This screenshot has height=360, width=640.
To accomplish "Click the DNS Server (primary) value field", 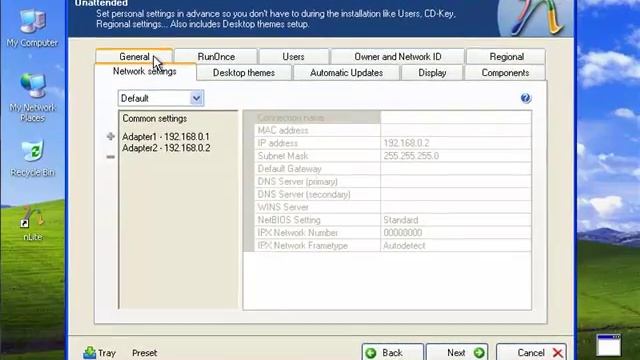I will 456,182.
